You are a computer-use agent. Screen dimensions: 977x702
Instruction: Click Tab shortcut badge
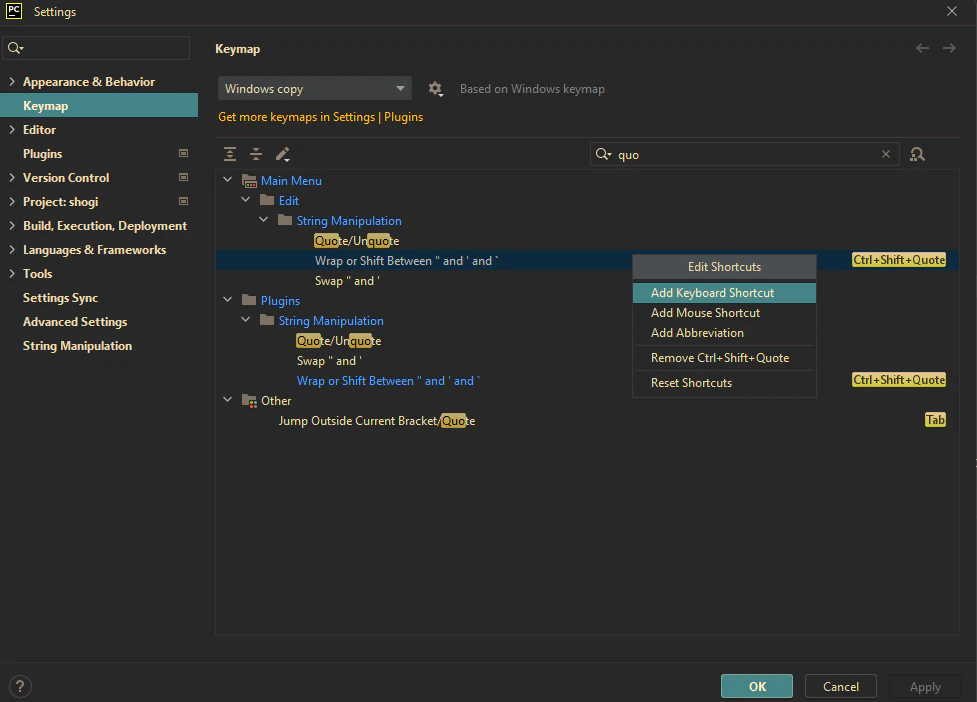coord(935,420)
